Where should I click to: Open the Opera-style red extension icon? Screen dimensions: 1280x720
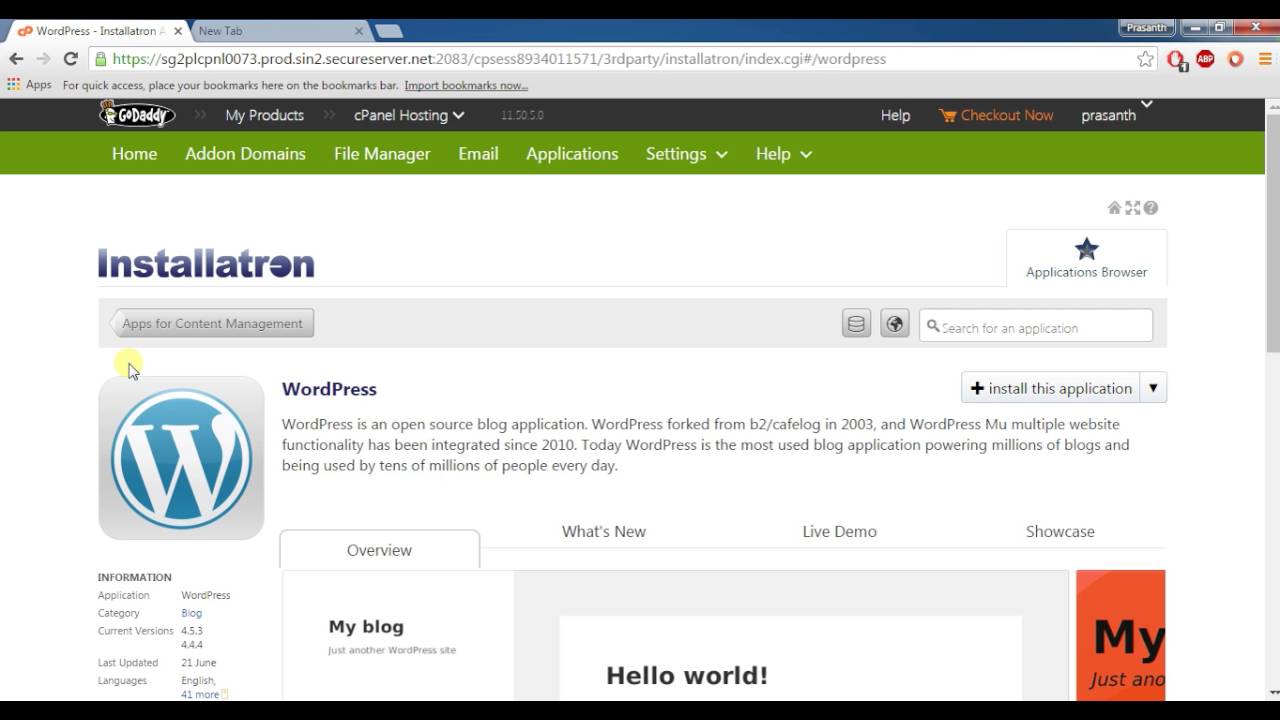coord(1176,60)
